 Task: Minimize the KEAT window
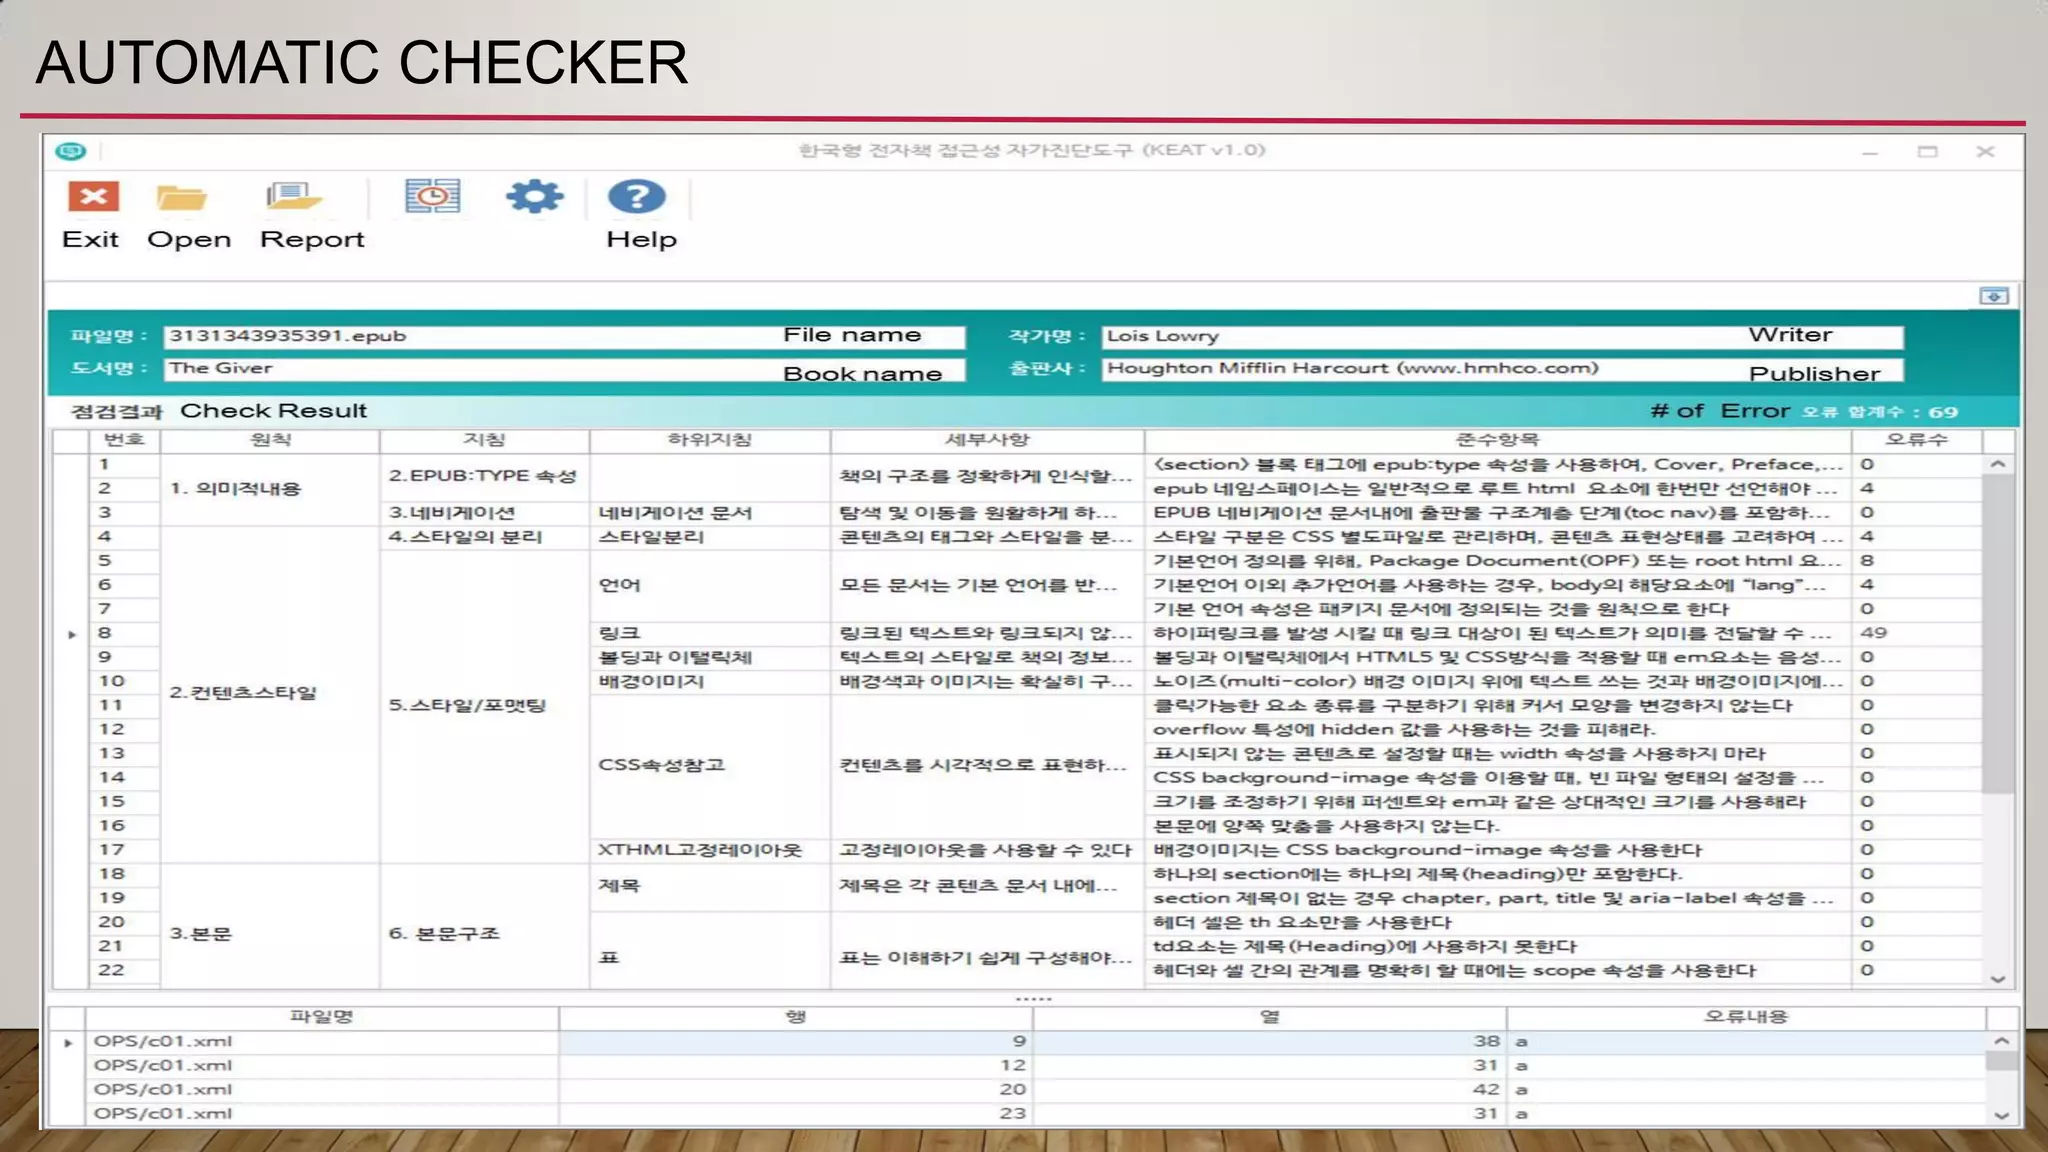coord(1870,152)
